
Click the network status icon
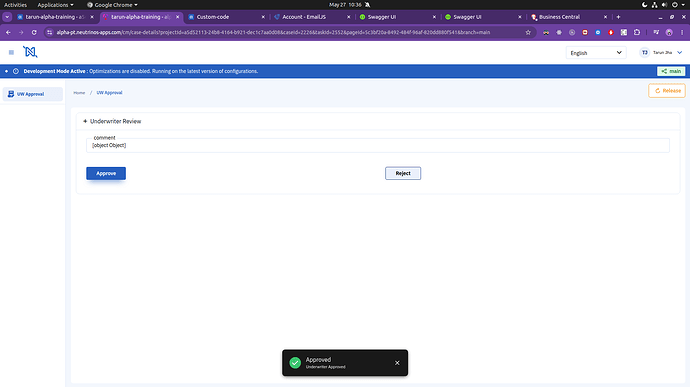pos(654,5)
